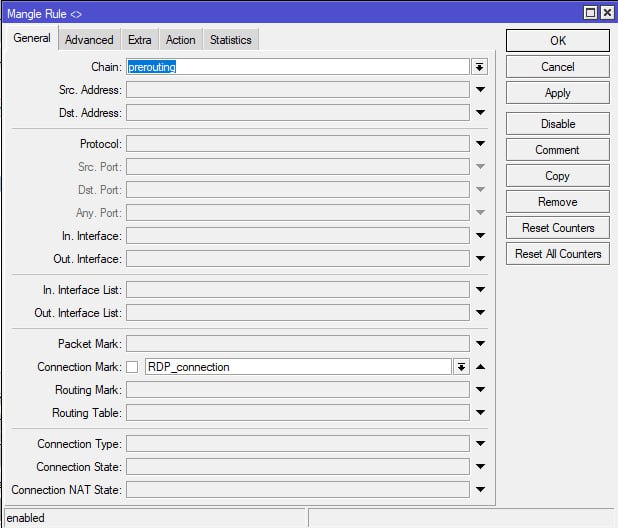Image resolution: width=618 pixels, height=528 pixels.
Task: Click the OK button
Action: [558, 41]
